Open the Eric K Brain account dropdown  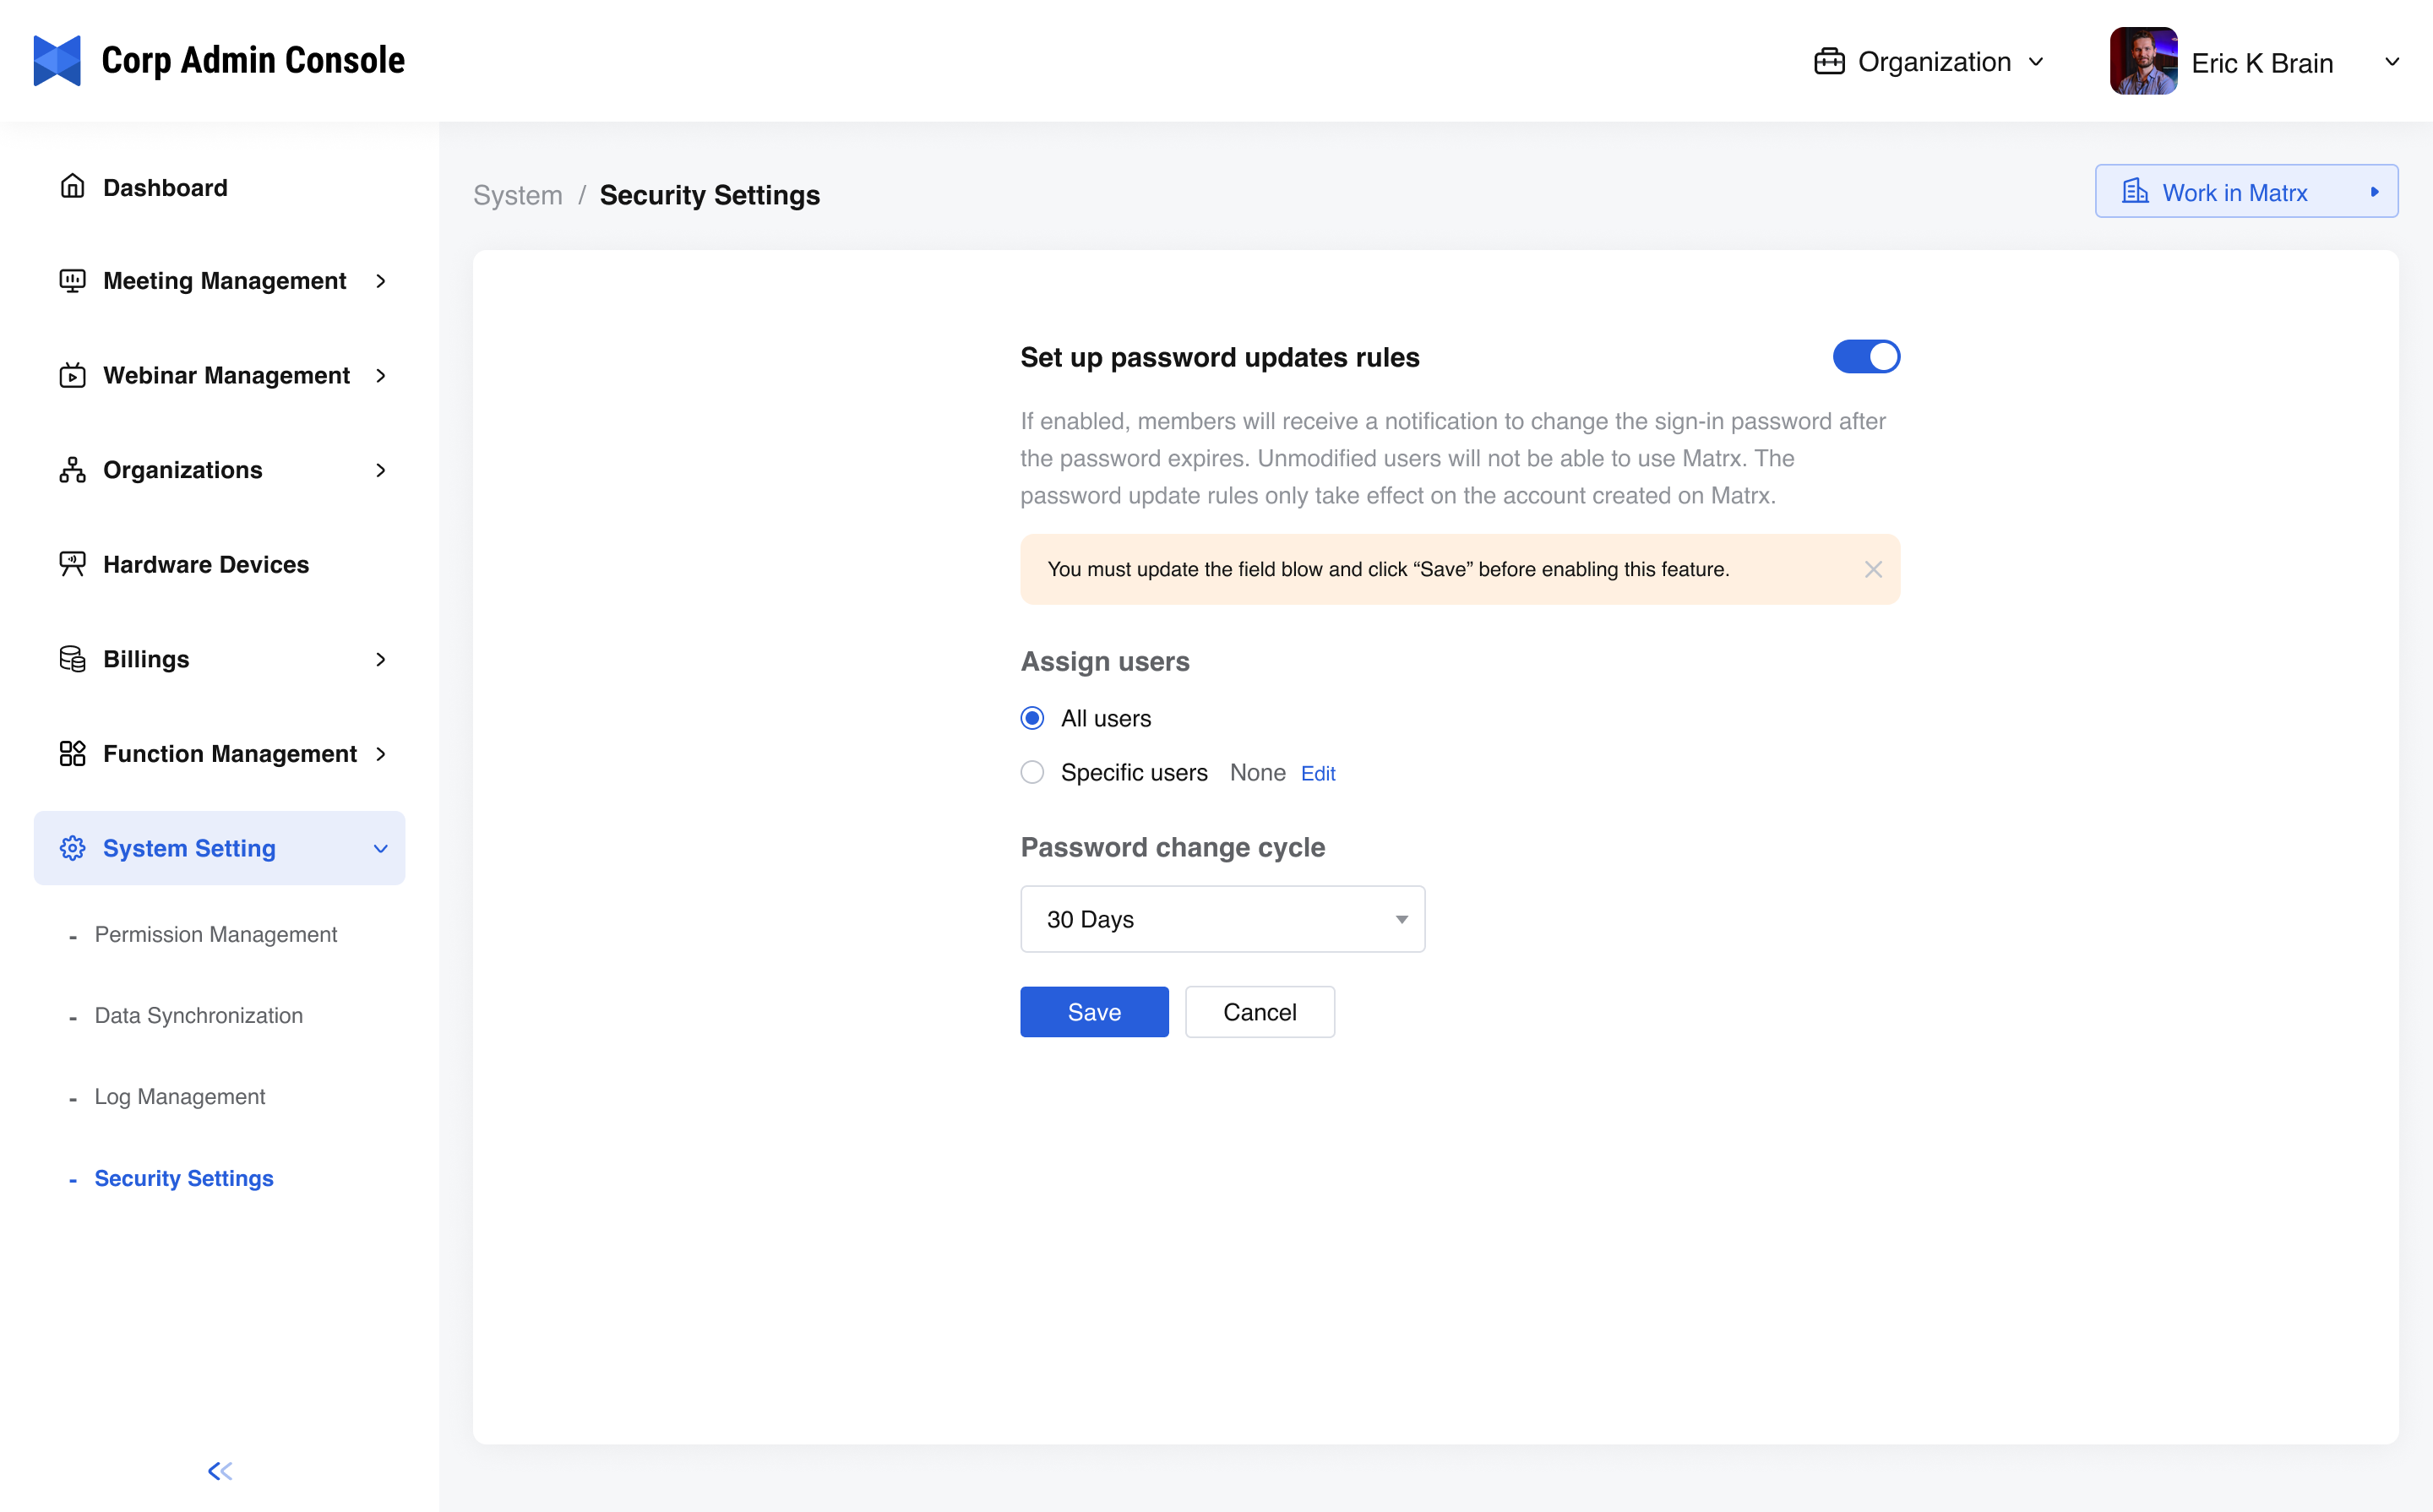[2391, 62]
